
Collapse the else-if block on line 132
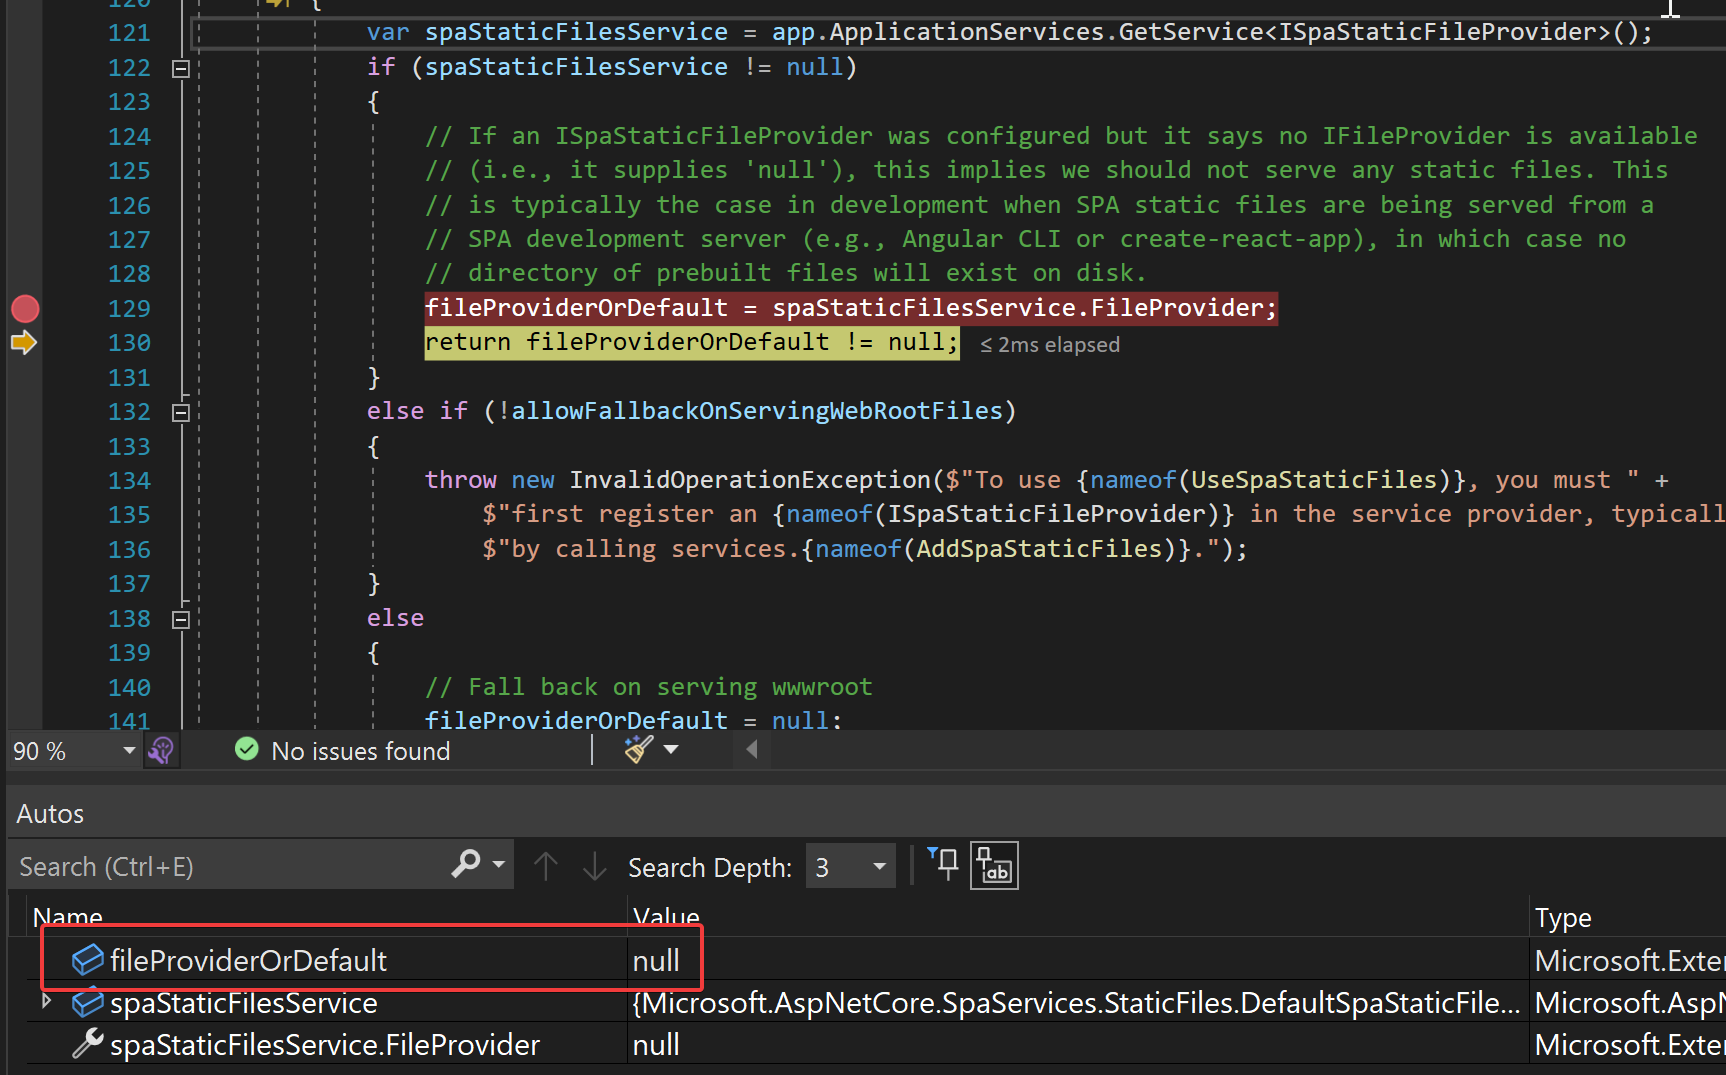pos(181,413)
